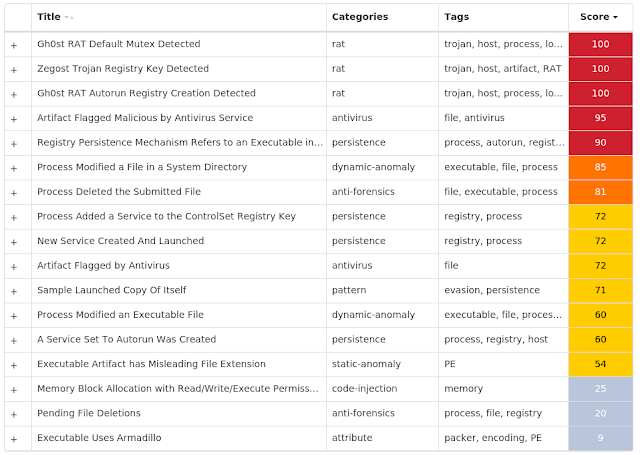640x455 pixels.
Task: Click the code-injection category cell
Action: tap(364, 388)
